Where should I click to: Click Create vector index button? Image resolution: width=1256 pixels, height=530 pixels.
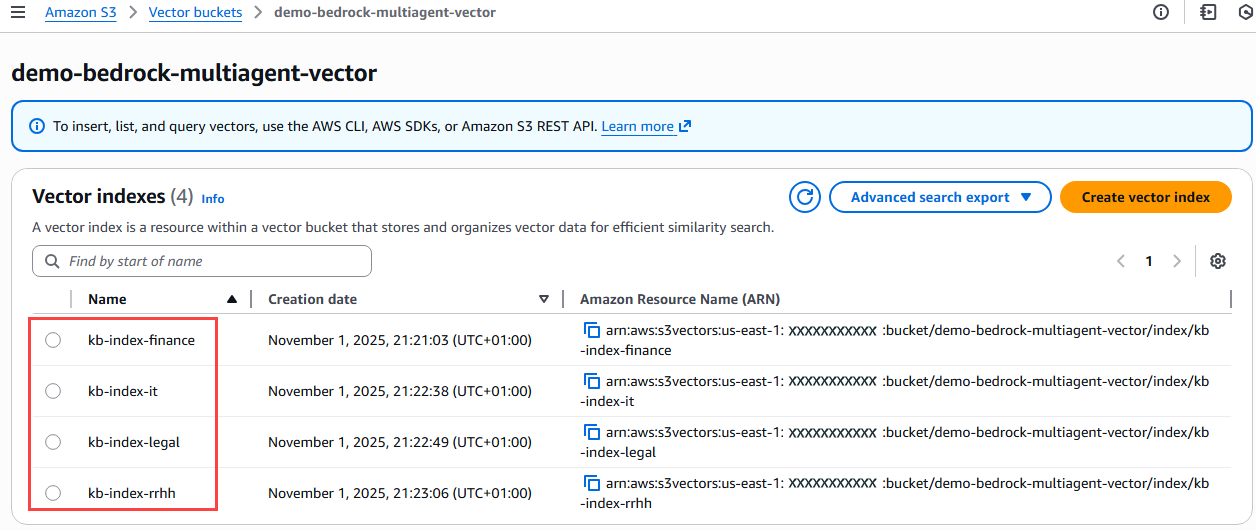1146,197
